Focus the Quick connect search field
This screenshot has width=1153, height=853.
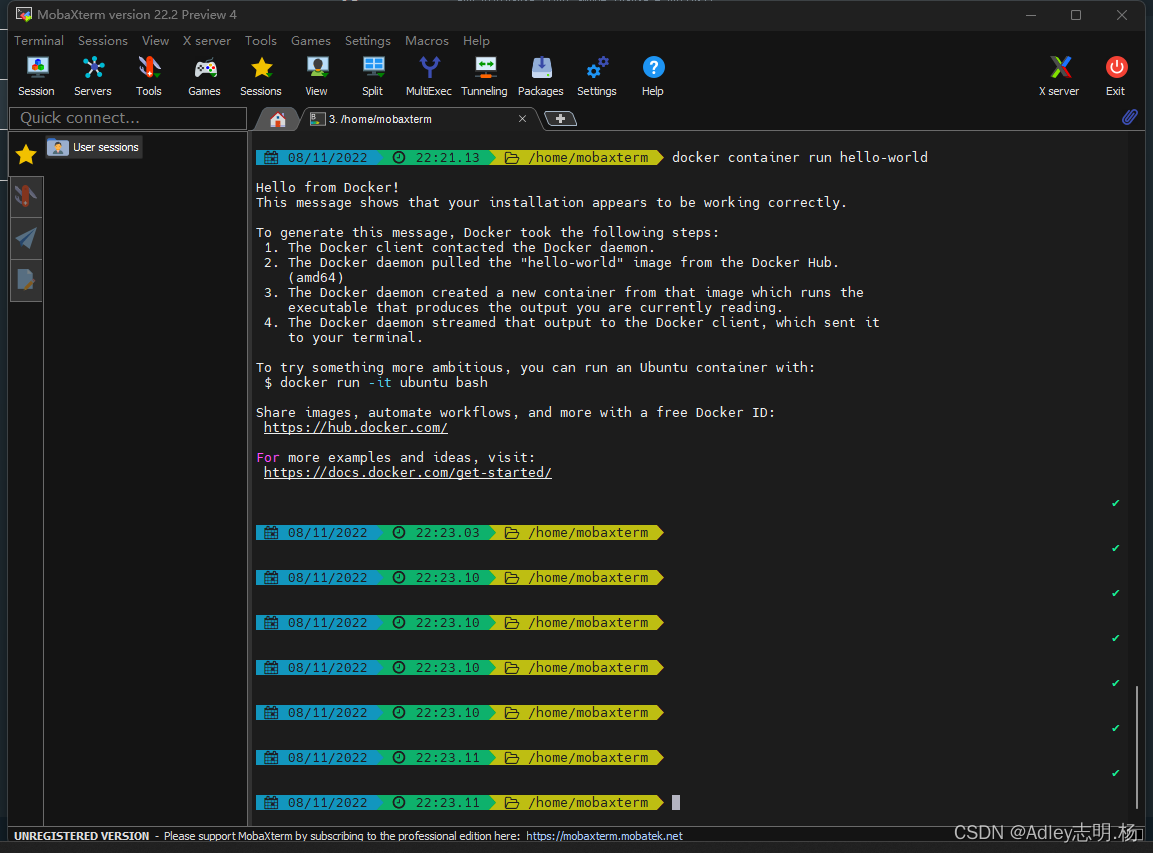(x=128, y=118)
